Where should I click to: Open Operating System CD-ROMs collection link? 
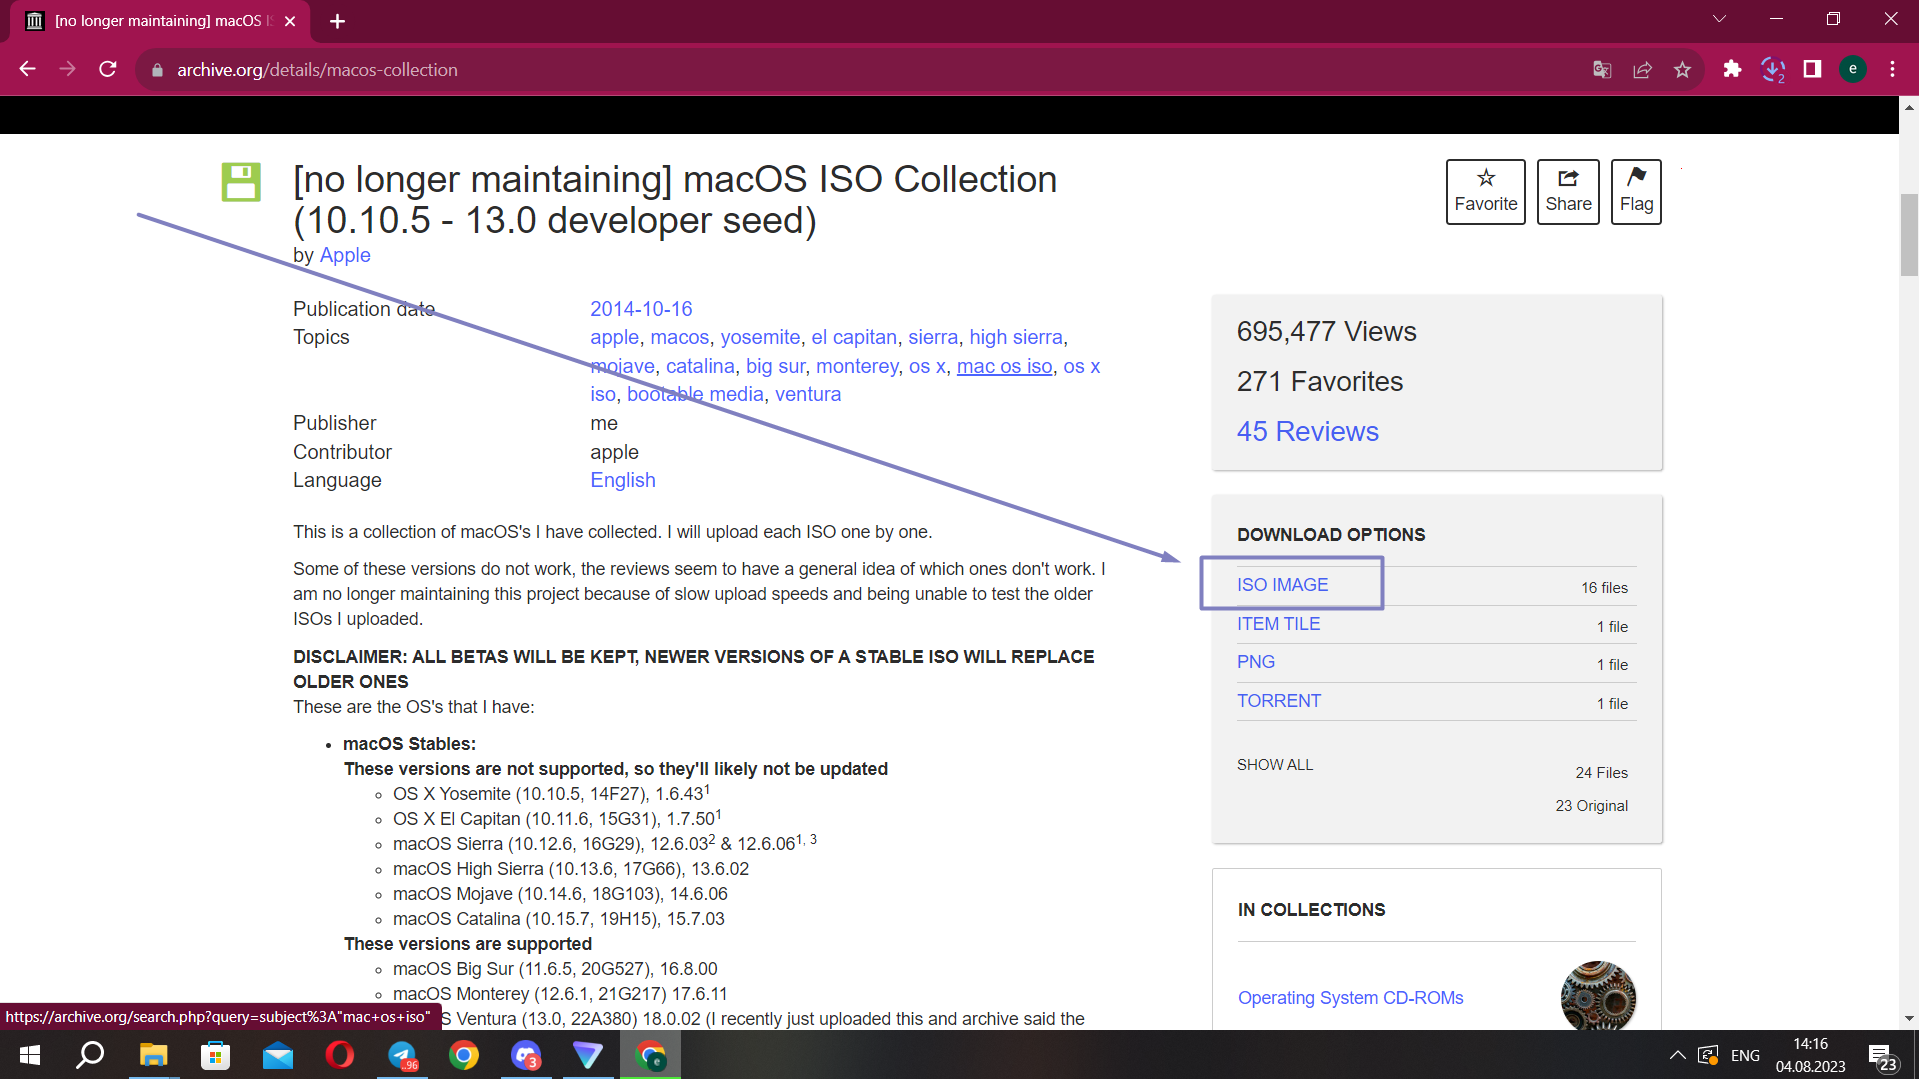(1350, 998)
